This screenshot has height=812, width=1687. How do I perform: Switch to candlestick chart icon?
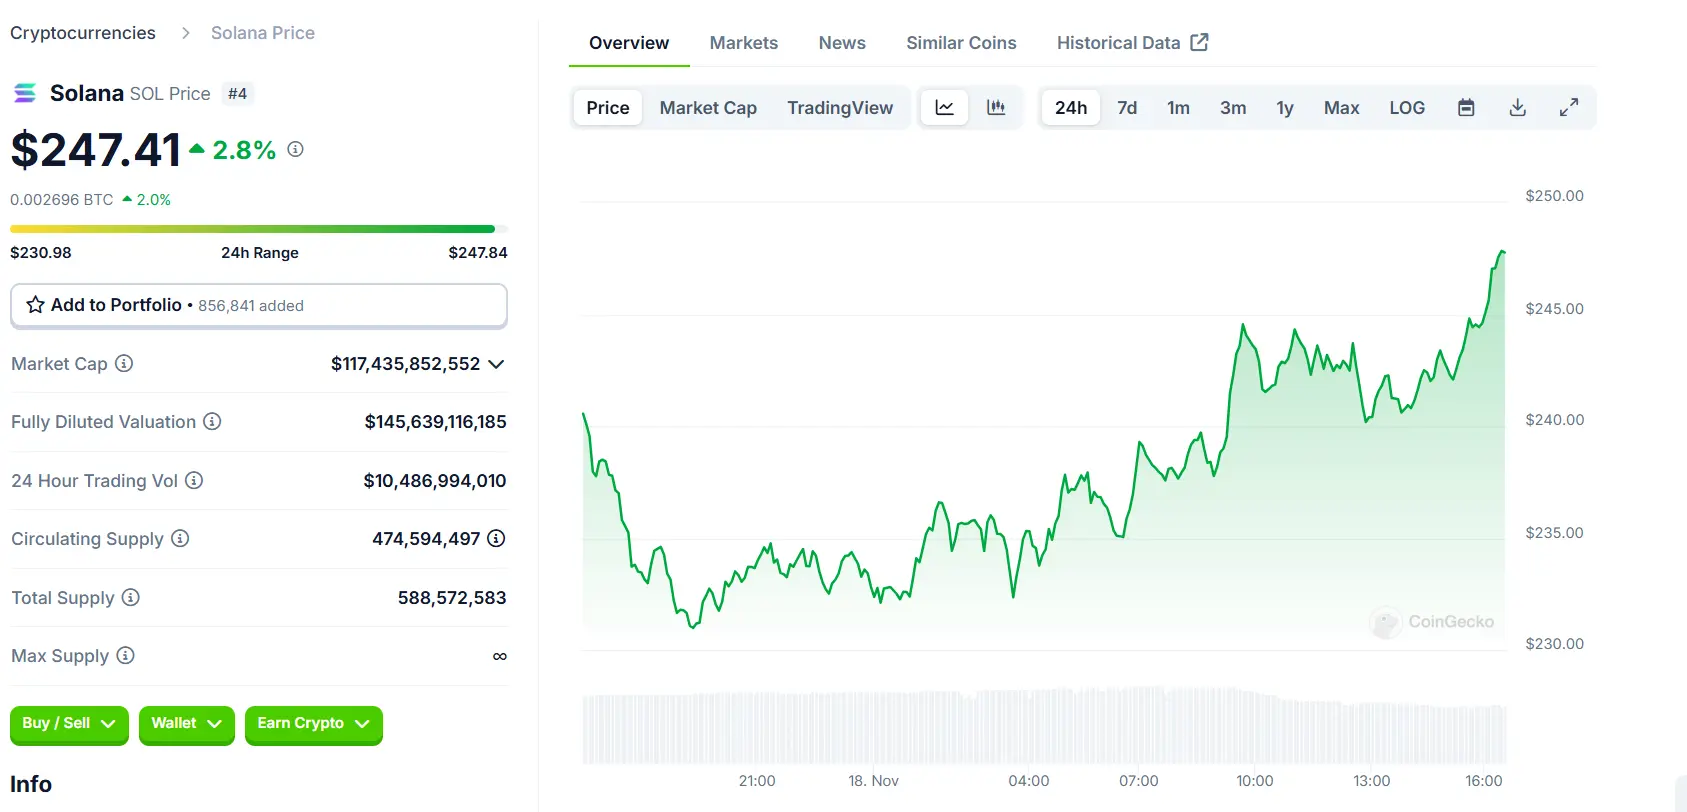pos(996,107)
